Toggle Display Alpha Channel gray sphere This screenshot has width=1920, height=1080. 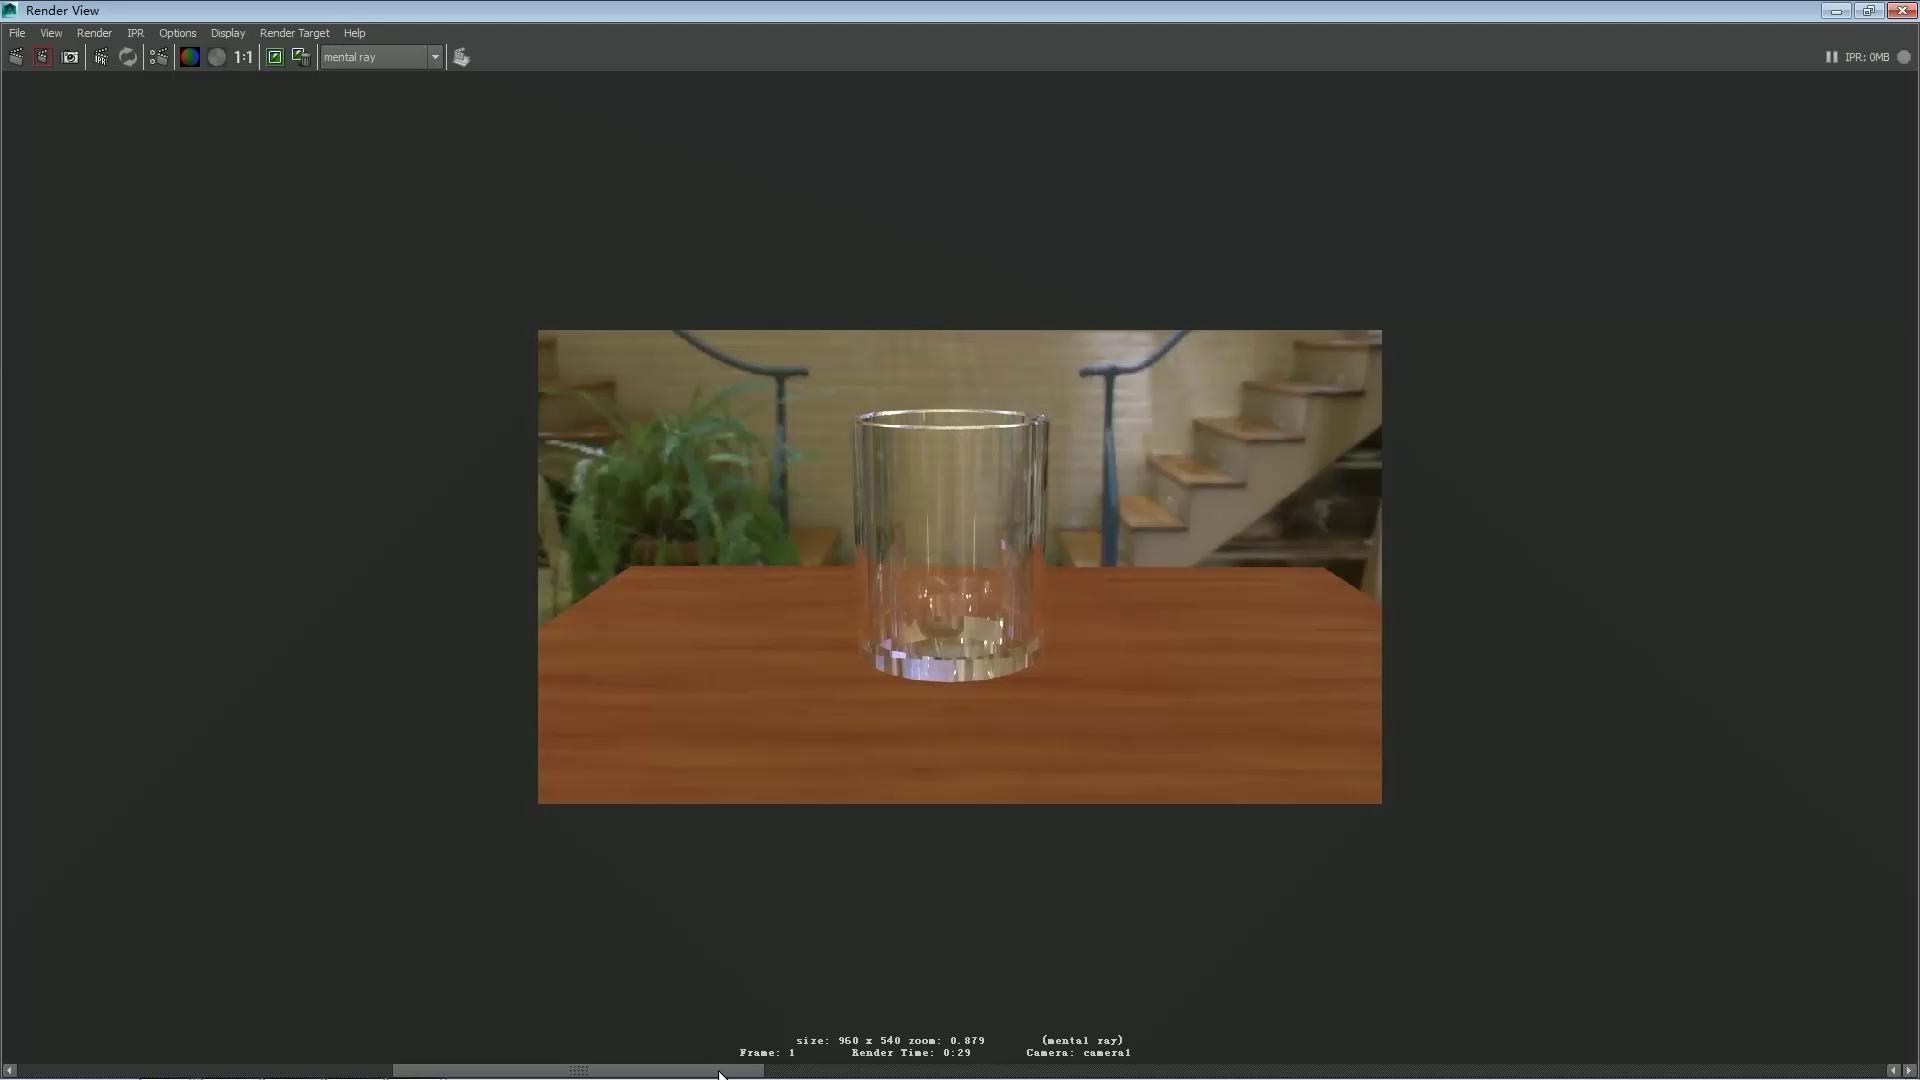pyautogui.click(x=216, y=57)
